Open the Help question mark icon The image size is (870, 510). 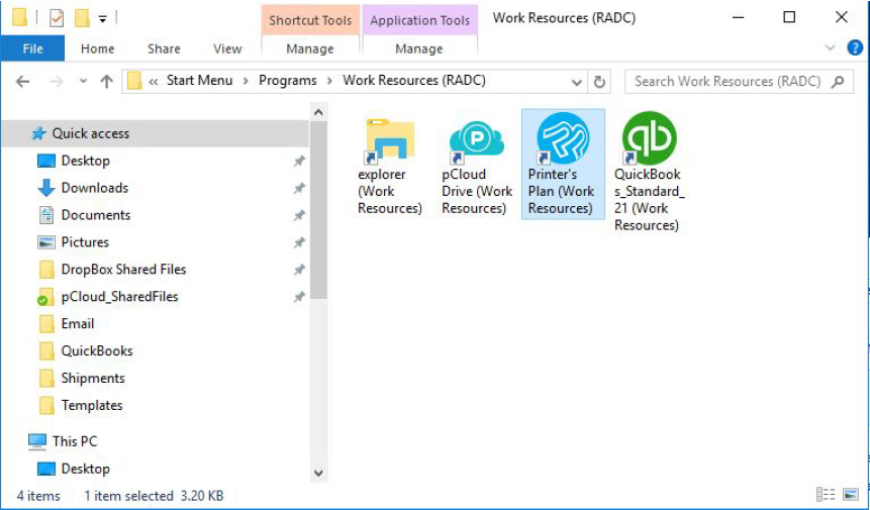855,48
